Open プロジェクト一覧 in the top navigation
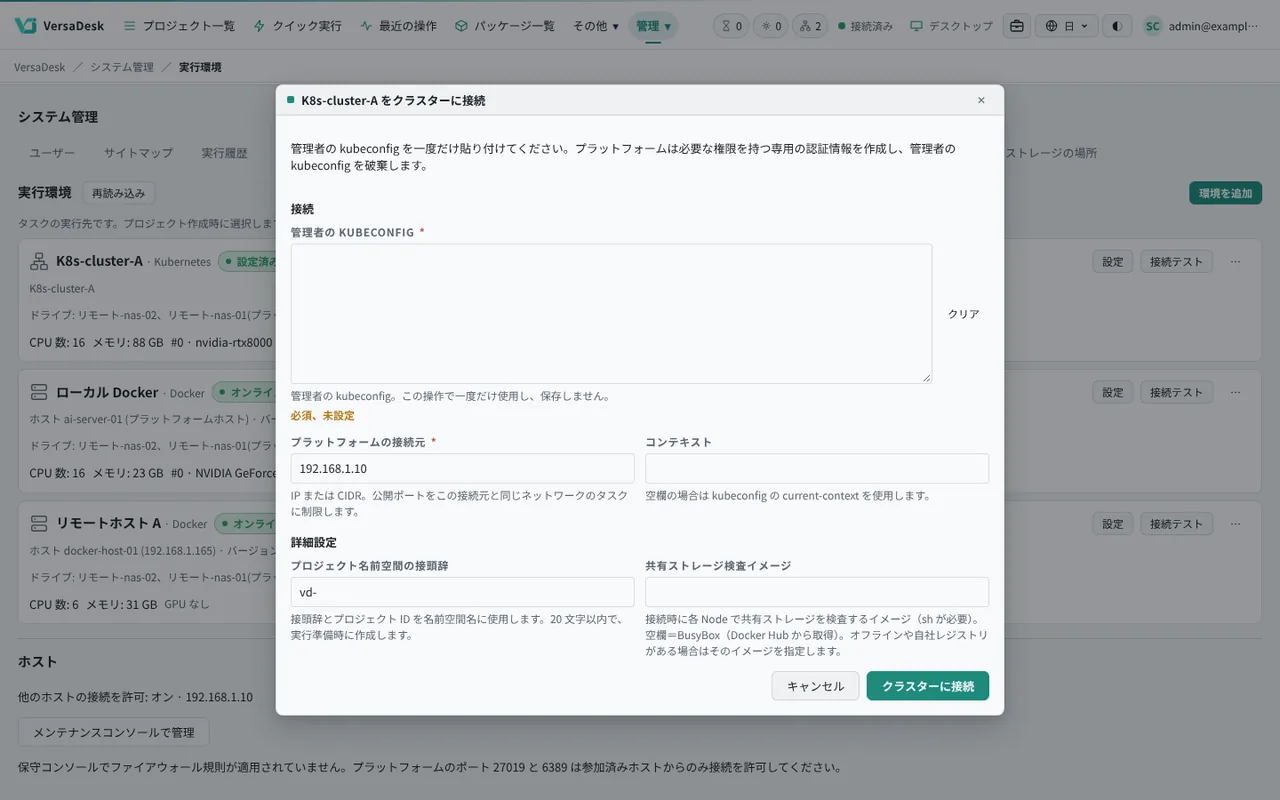1280x800 pixels. pyautogui.click(x=179, y=26)
